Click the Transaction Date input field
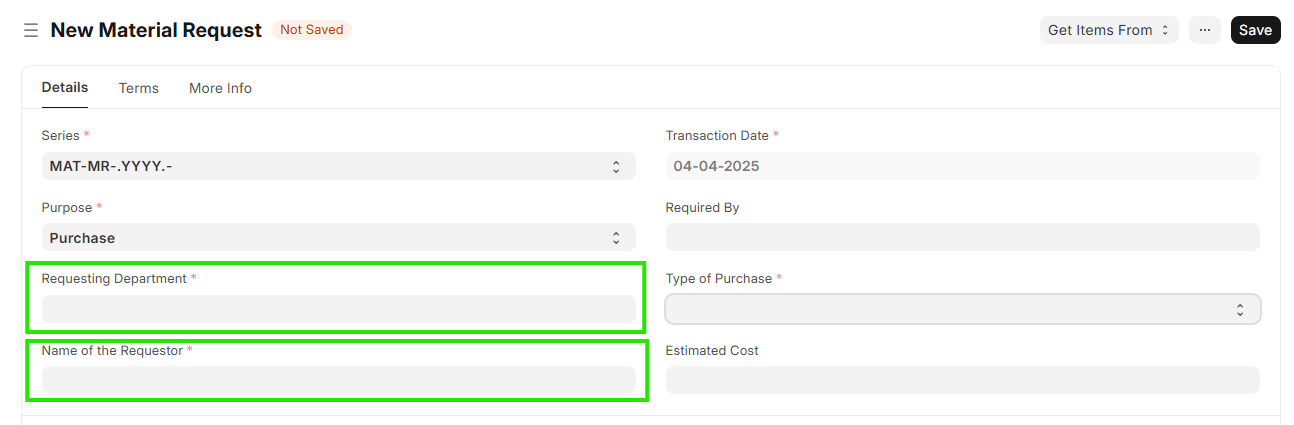This screenshot has height=425, width=1294. click(962, 166)
